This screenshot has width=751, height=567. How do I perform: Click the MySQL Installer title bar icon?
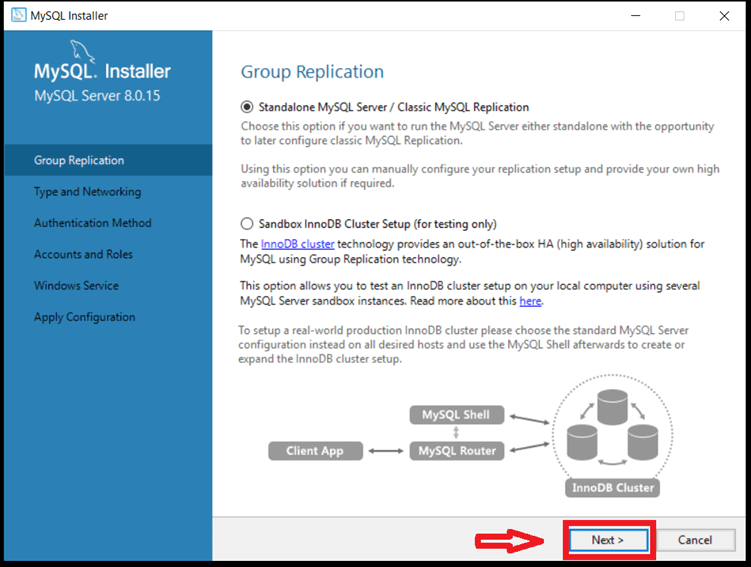[19, 15]
